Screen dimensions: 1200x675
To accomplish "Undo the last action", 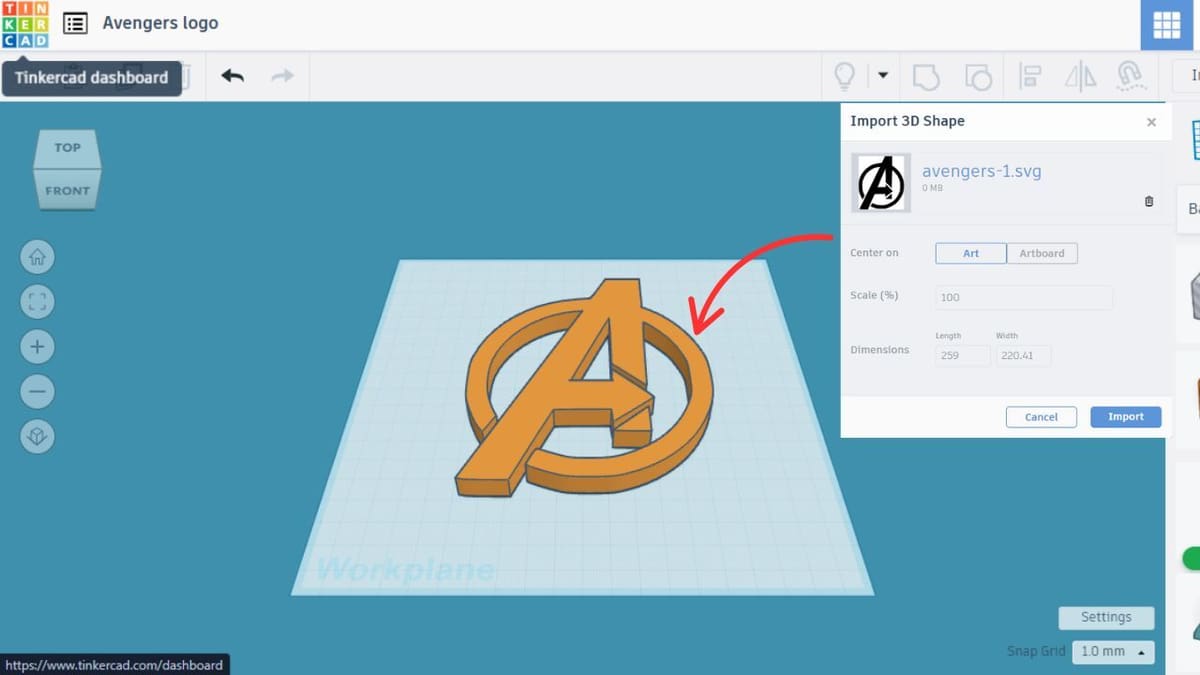I will (x=233, y=76).
